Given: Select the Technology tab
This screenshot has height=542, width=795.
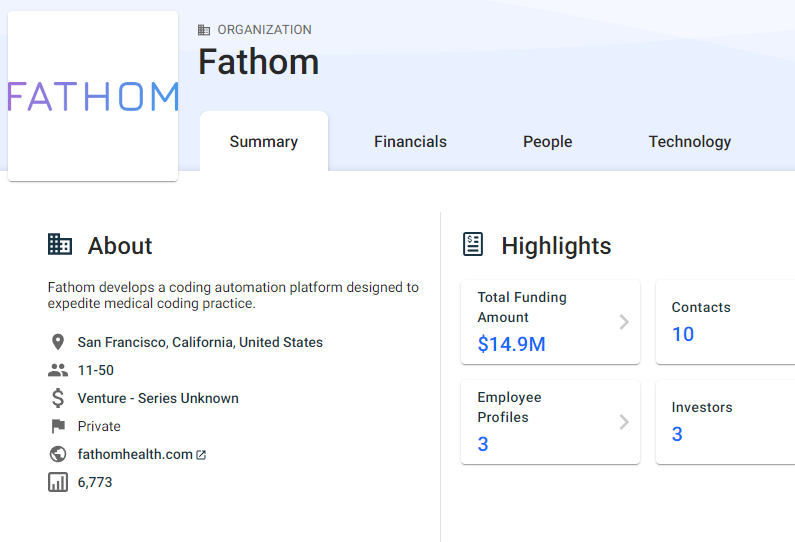Looking at the screenshot, I should click(689, 142).
